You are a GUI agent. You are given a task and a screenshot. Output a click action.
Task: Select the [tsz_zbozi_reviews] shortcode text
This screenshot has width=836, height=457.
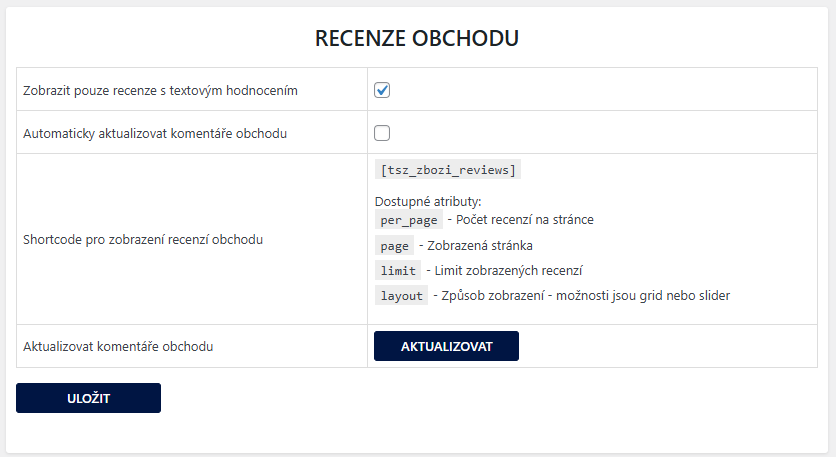pos(448,170)
